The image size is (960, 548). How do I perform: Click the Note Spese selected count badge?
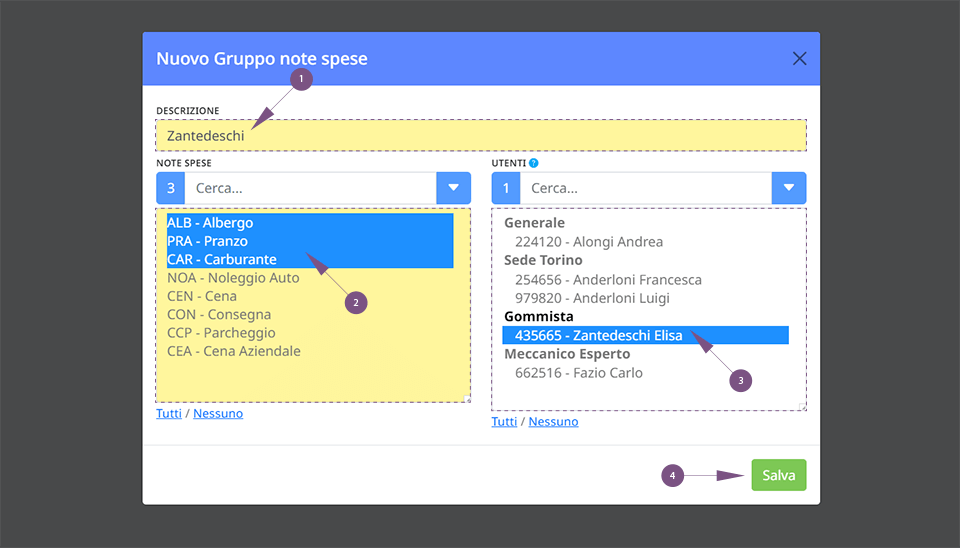(x=171, y=188)
